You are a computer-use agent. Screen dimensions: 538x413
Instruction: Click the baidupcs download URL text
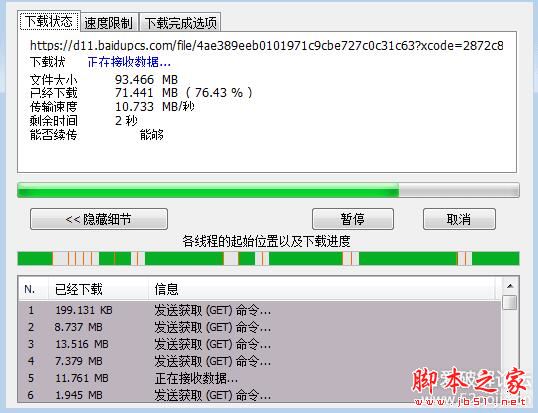(267, 45)
